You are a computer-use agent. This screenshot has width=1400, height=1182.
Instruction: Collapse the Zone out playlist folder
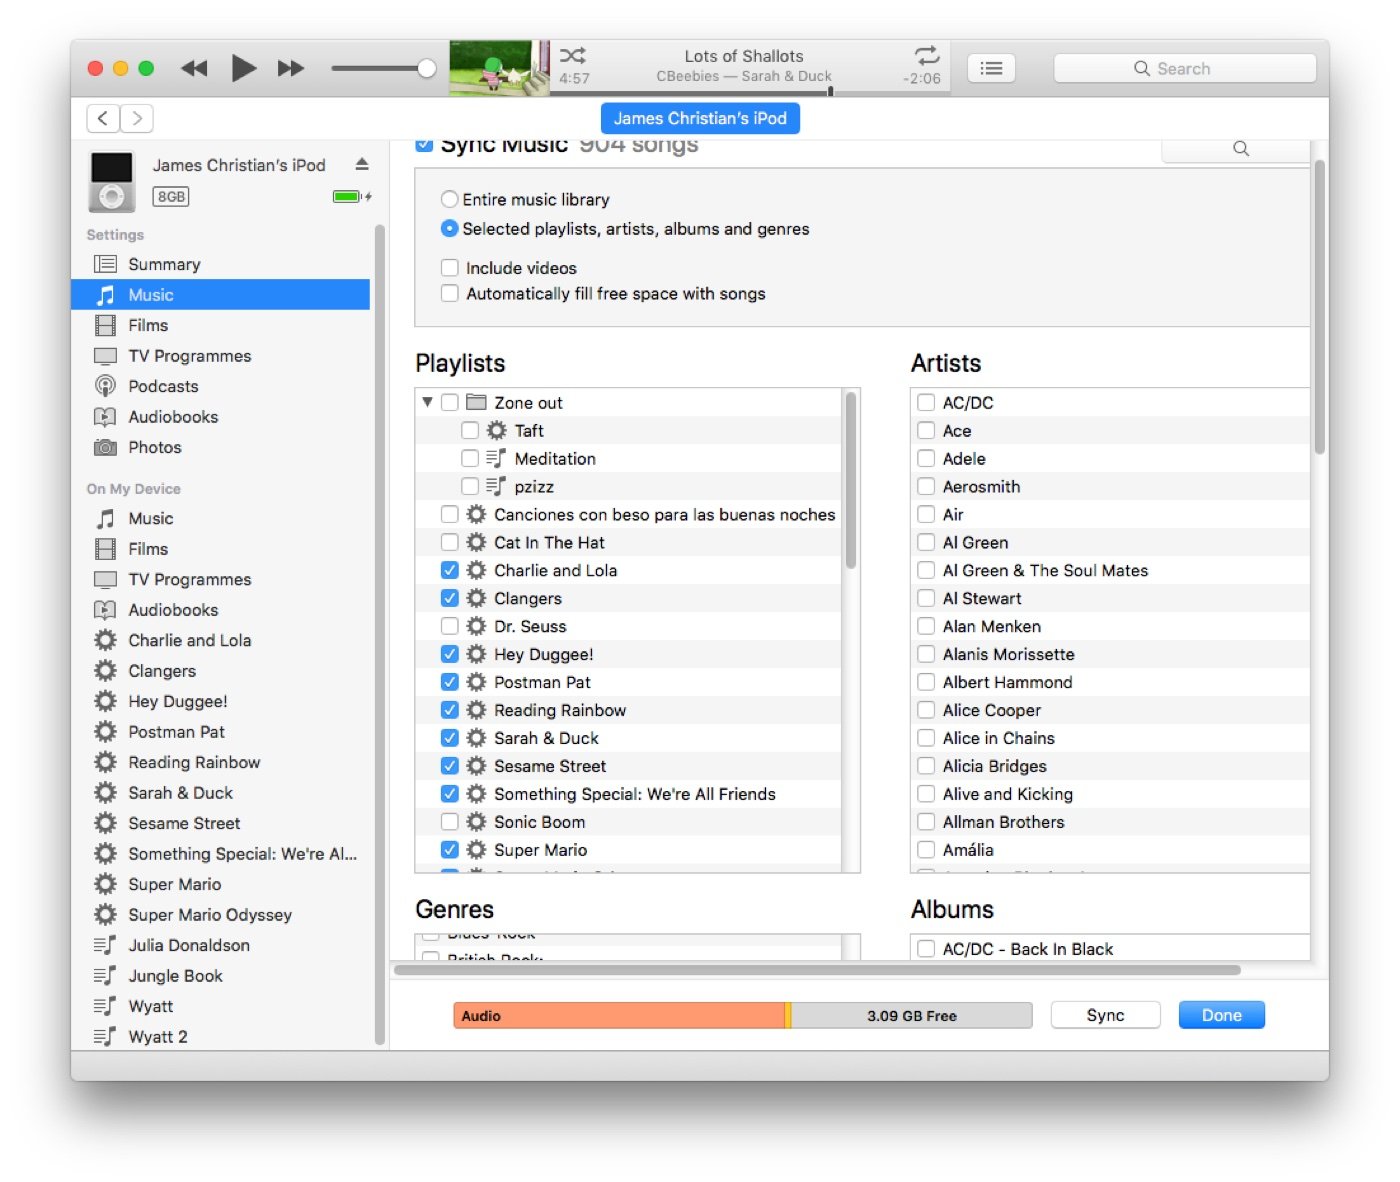427,402
